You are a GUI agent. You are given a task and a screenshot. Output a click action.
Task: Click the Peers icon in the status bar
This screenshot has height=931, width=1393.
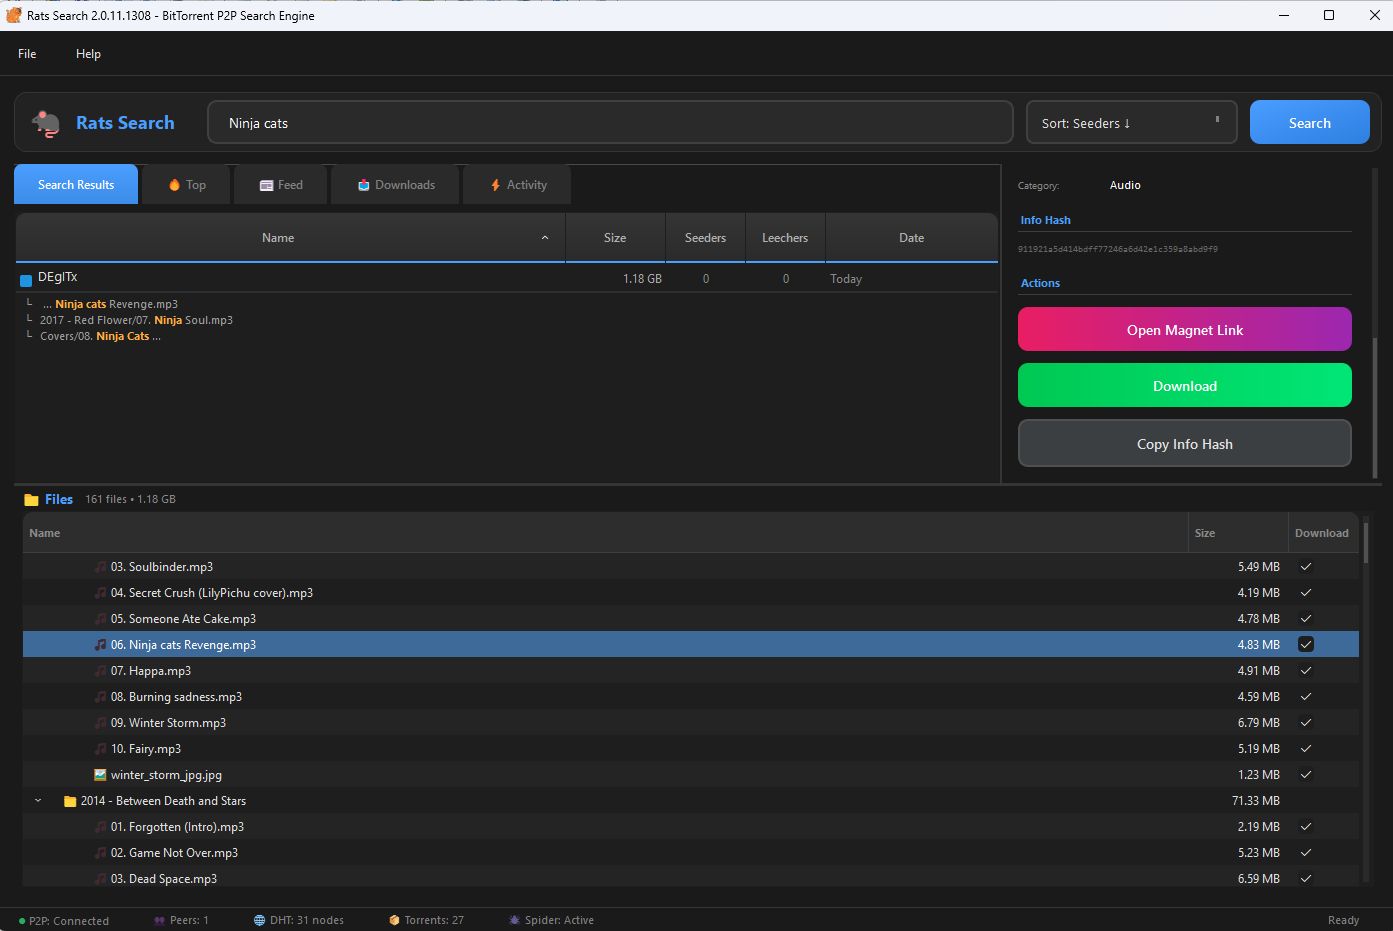point(160,920)
